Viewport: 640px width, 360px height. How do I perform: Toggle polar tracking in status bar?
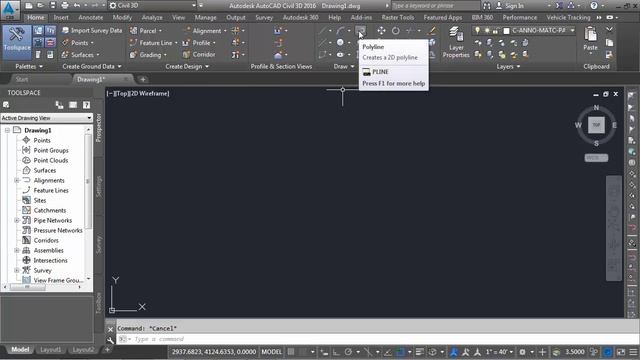tap(348, 352)
